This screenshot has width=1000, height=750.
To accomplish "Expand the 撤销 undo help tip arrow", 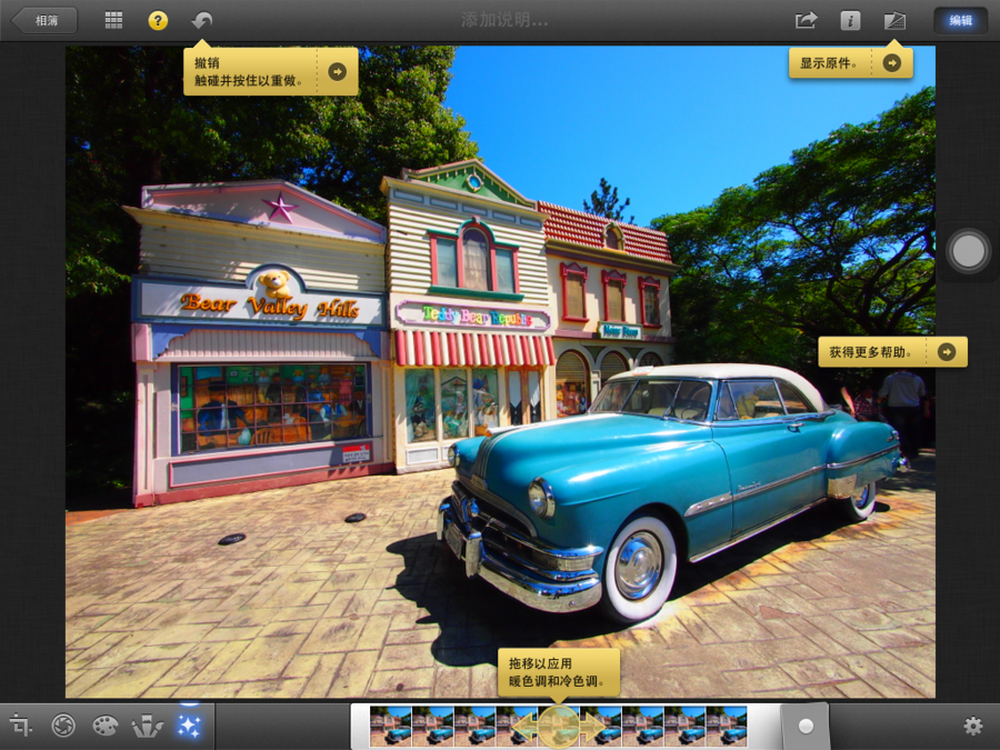I will [337, 71].
